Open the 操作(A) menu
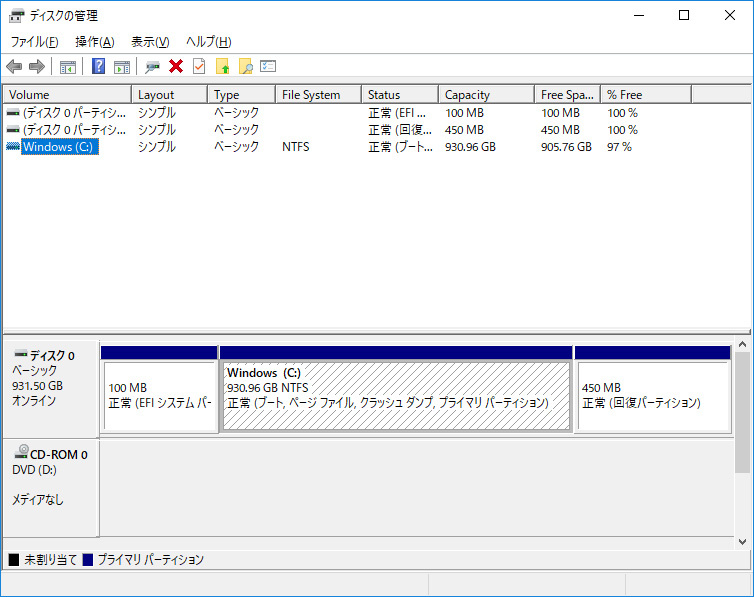Viewport: 754px width, 597px height. pyautogui.click(x=95, y=42)
